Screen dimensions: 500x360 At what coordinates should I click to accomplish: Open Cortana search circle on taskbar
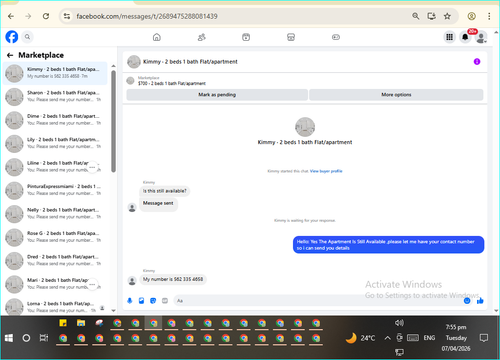tap(26, 338)
